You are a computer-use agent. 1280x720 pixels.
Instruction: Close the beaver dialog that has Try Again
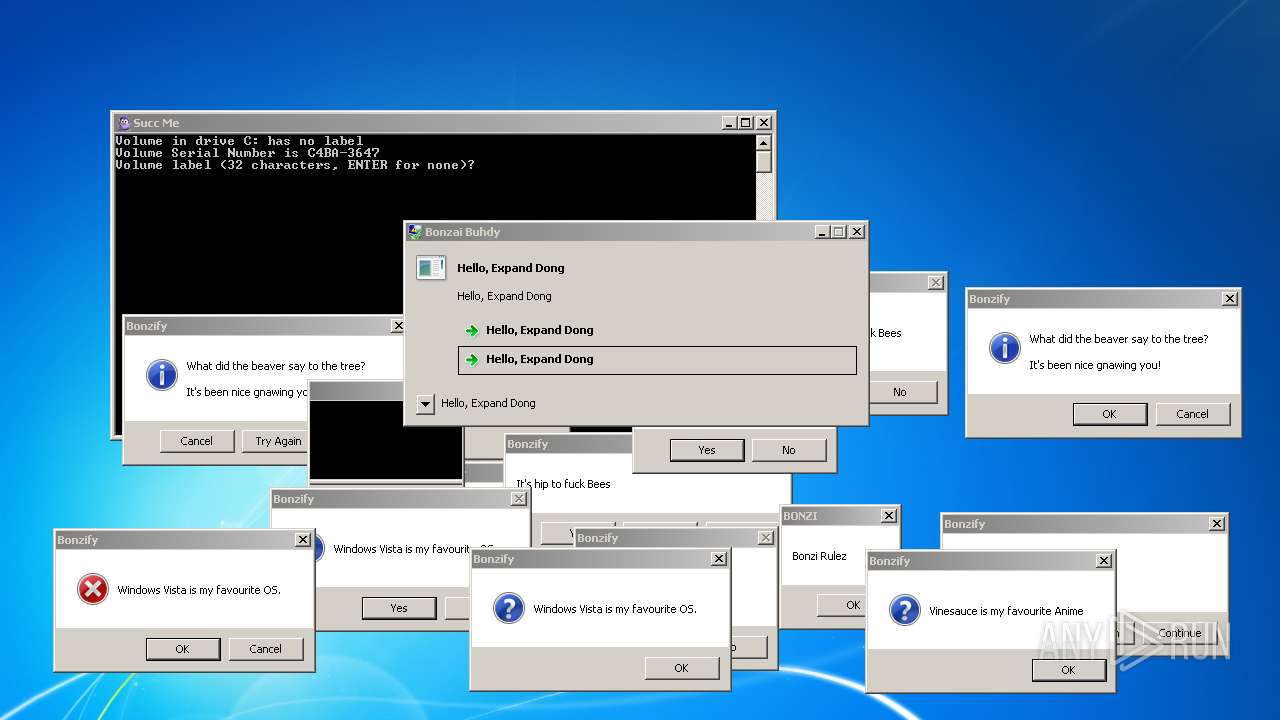398,326
